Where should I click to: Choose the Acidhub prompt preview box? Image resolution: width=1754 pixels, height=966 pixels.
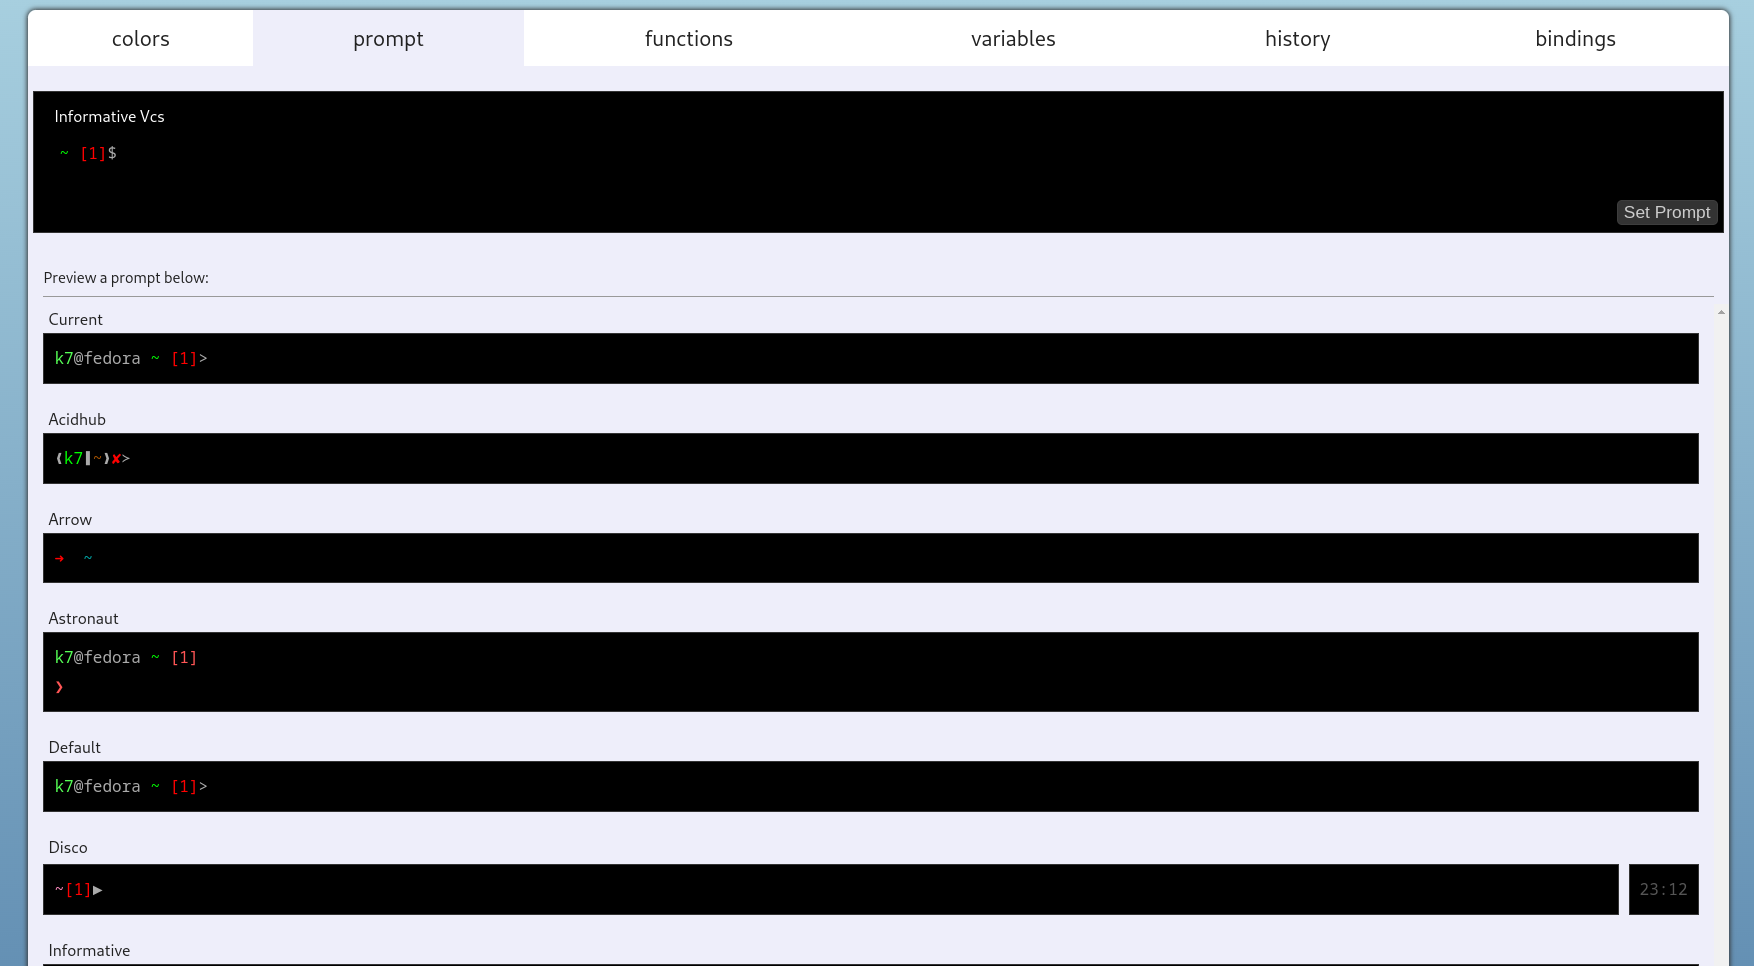point(870,458)
